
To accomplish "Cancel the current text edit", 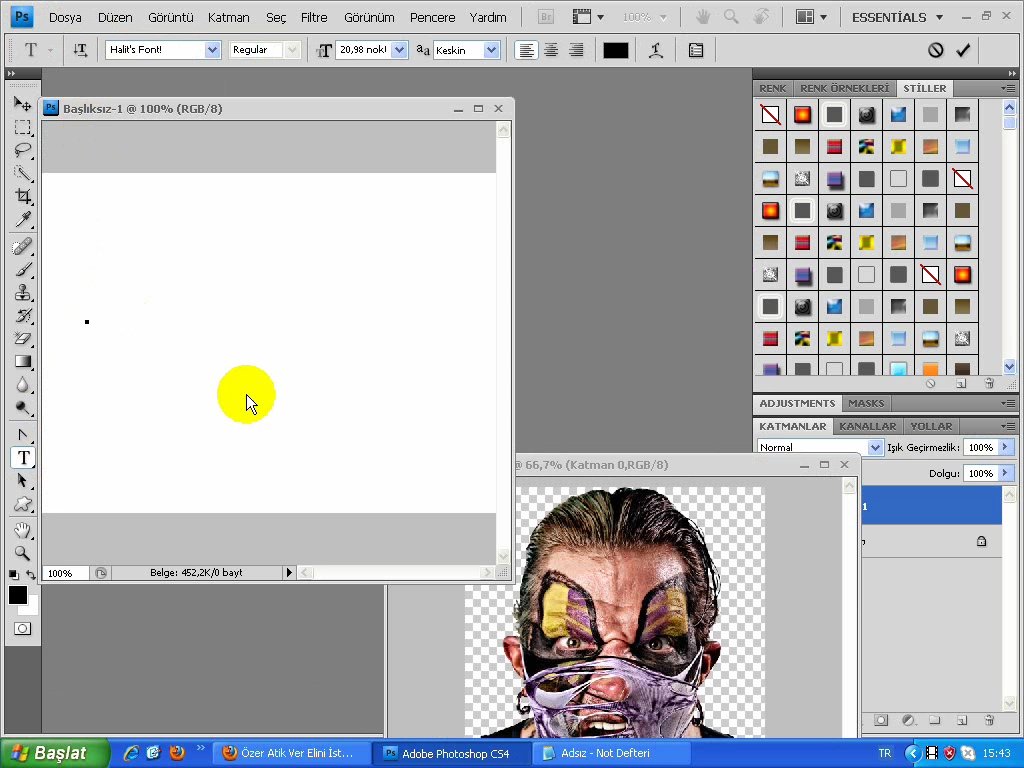I will tap(936, 50).
